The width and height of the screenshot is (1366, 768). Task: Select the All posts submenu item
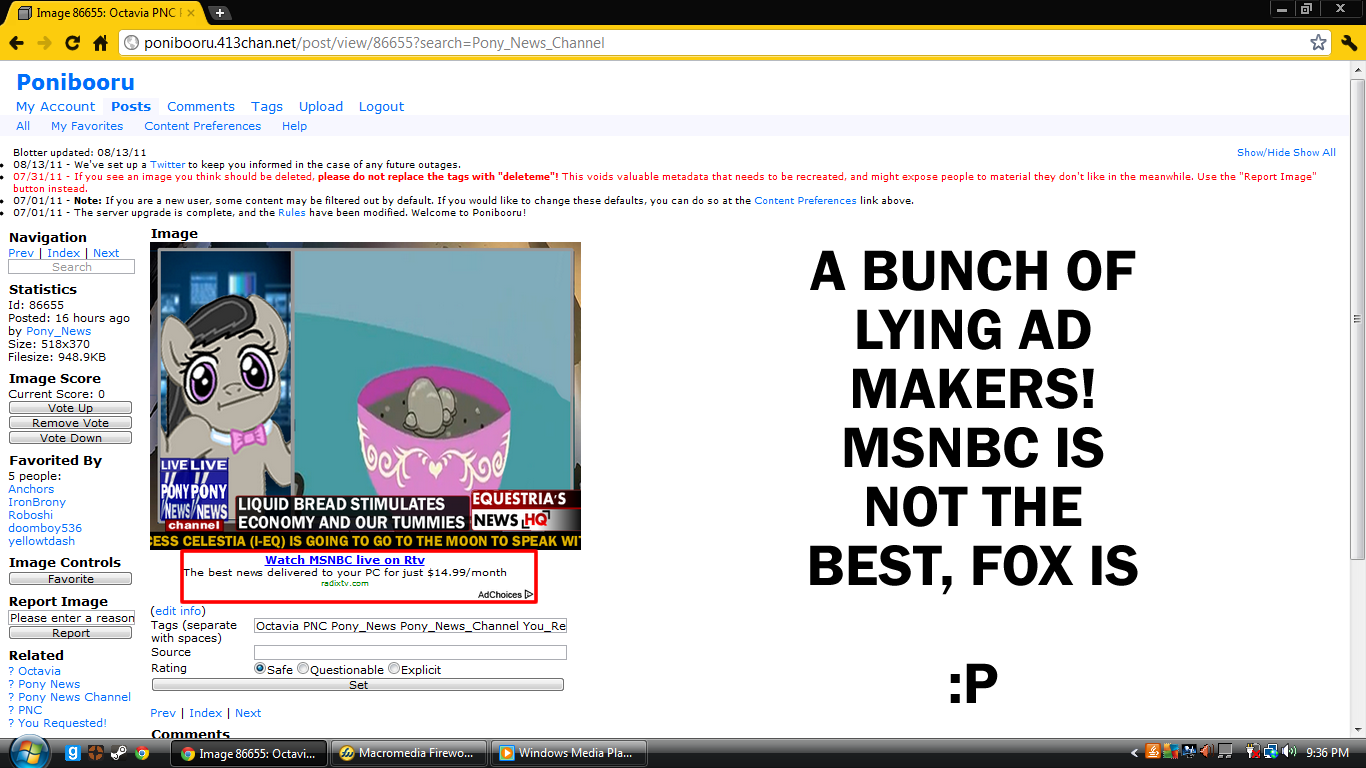(23, 126)
